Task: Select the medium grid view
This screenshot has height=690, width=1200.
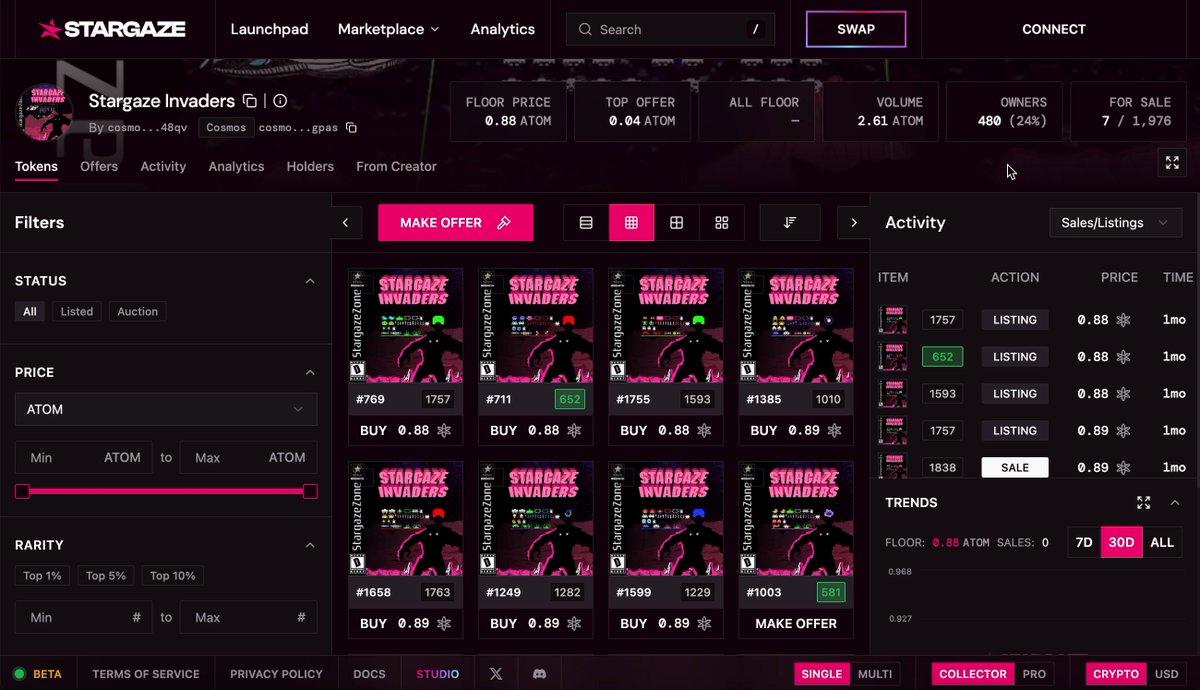Action: coord(677,223)
